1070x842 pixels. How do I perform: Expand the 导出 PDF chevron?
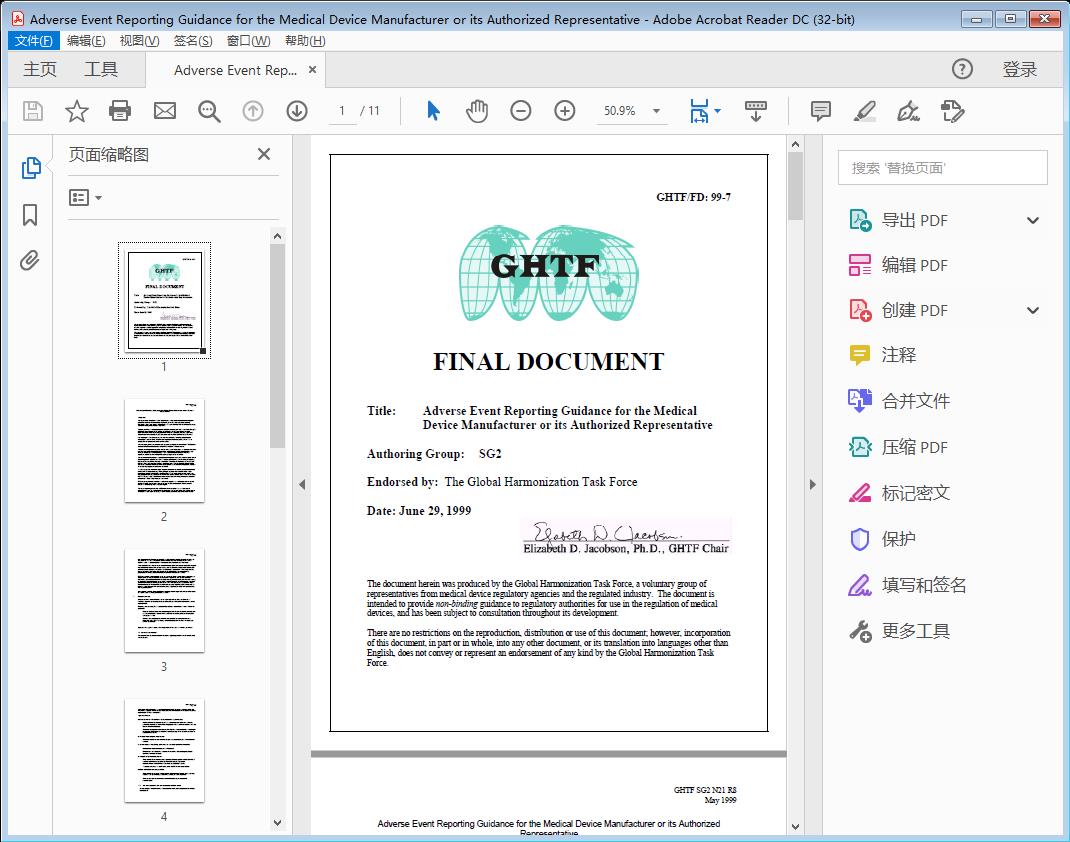click(x=1032, y=219)
